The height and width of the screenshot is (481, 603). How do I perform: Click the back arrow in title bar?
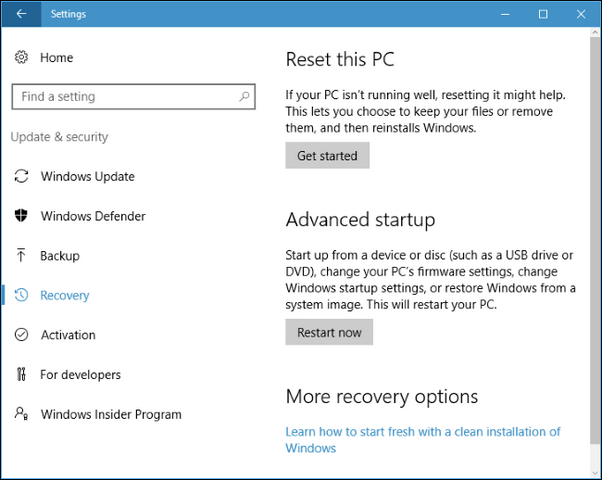(21, 14)
